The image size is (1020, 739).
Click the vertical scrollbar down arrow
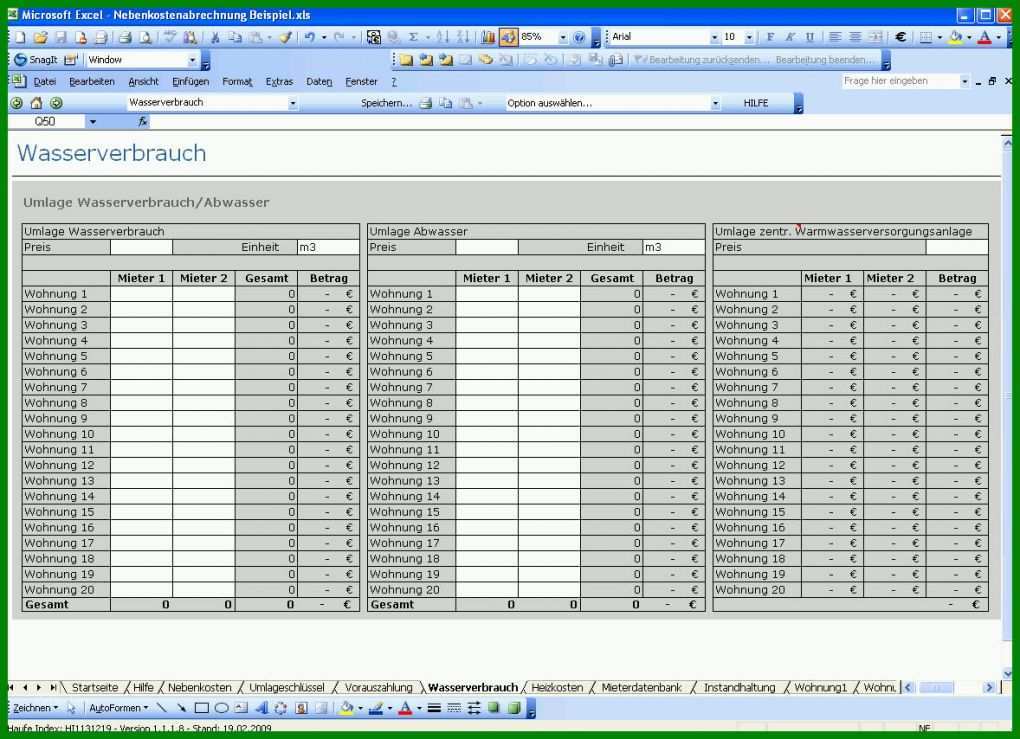[x=1008, y=674]
